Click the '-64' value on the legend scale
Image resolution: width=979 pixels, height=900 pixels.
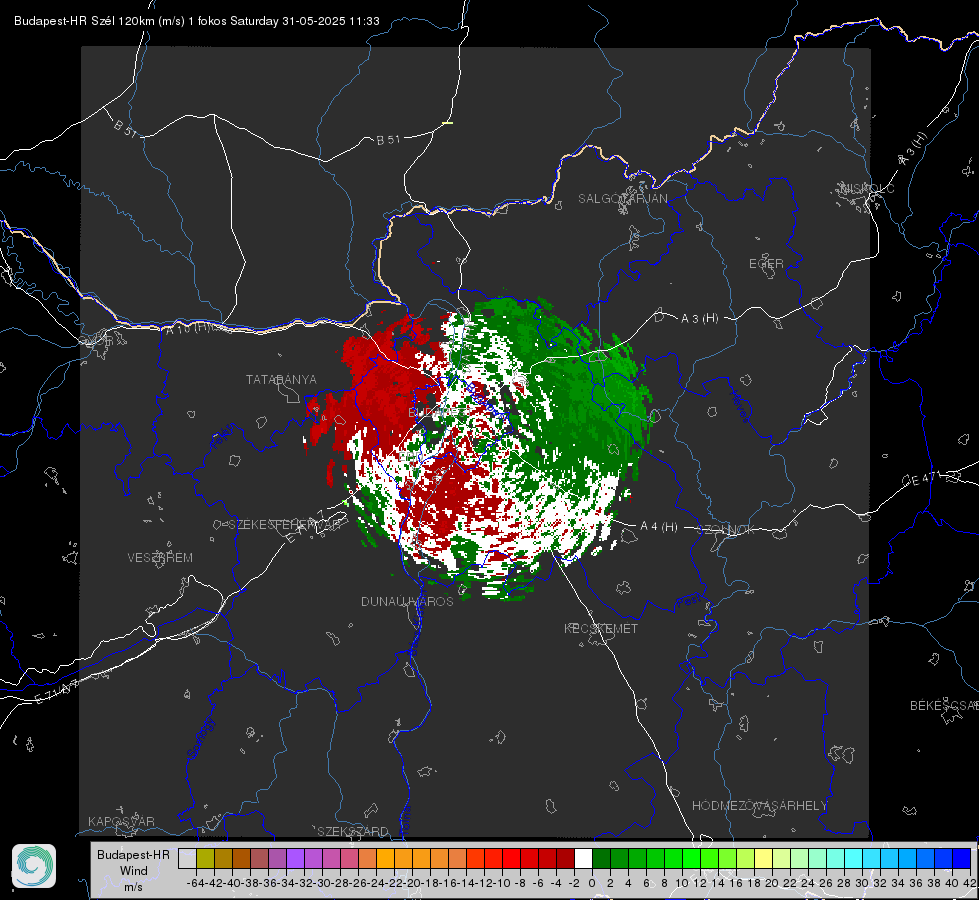196,883
